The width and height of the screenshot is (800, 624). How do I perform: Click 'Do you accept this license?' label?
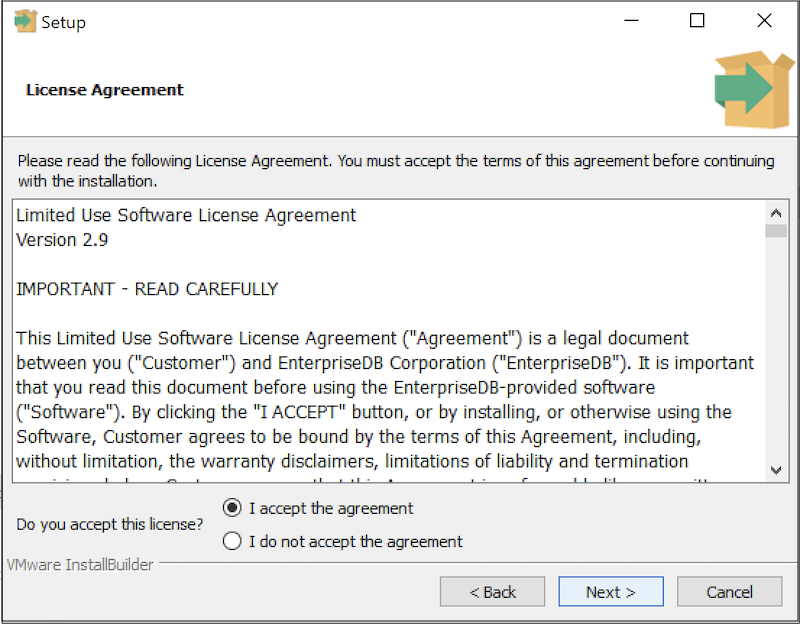coord(110,525)
